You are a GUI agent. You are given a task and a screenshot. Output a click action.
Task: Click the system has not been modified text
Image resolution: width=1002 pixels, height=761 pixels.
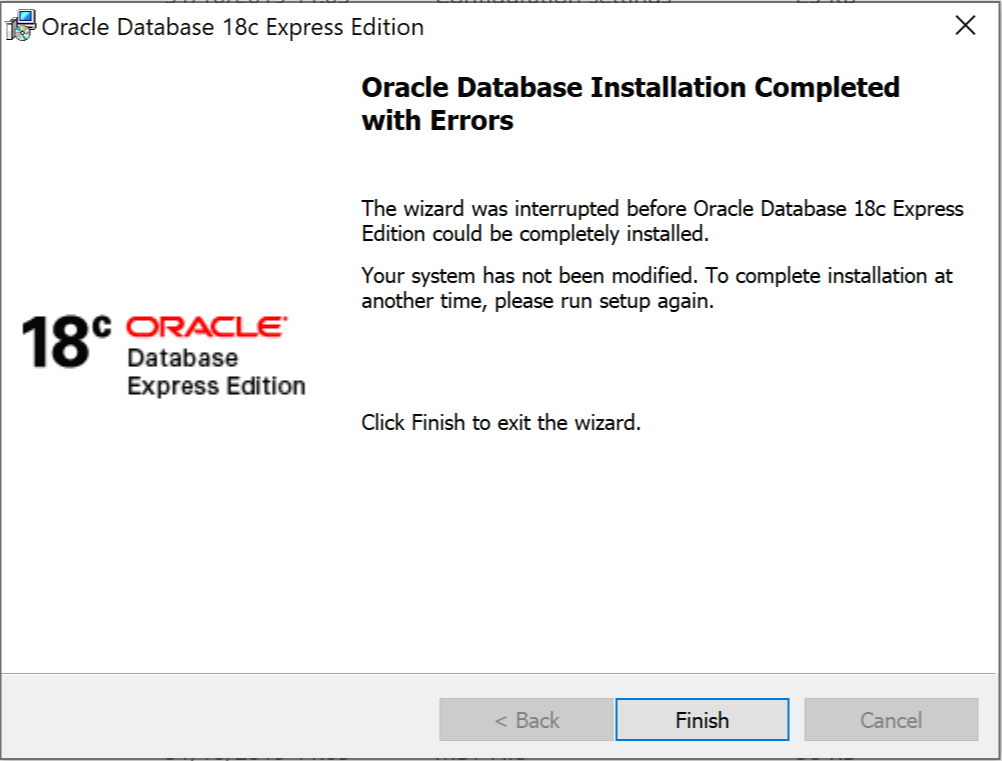tap(656, 288)
